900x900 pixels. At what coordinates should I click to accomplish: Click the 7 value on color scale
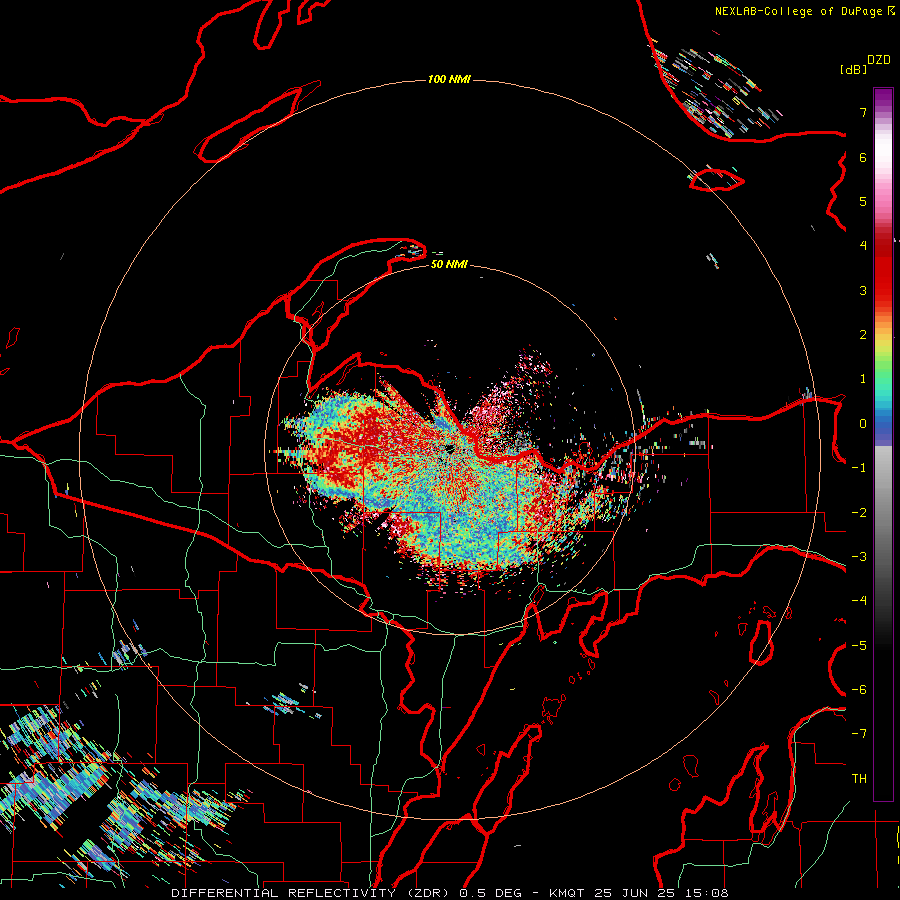[863, 112]
